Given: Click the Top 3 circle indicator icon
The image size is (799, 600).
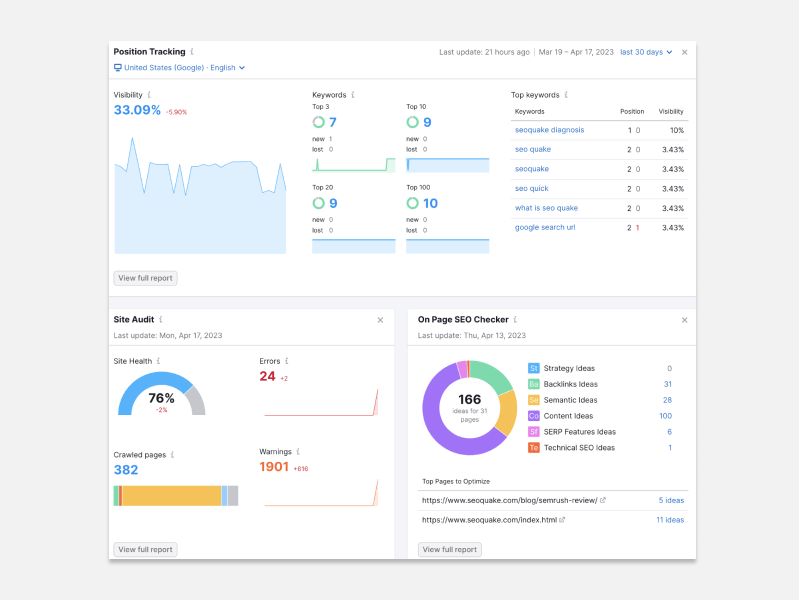Looking at the screenshot, I should tap(318, 122).
